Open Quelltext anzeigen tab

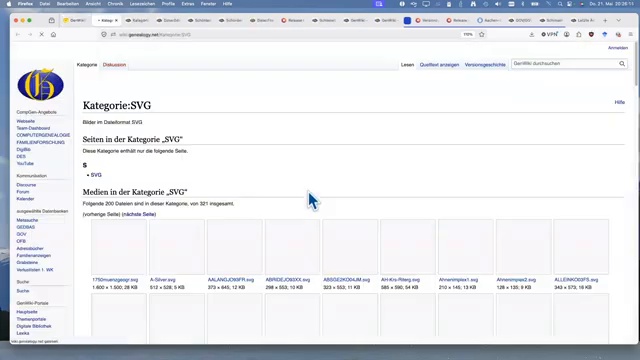point(439,65)
